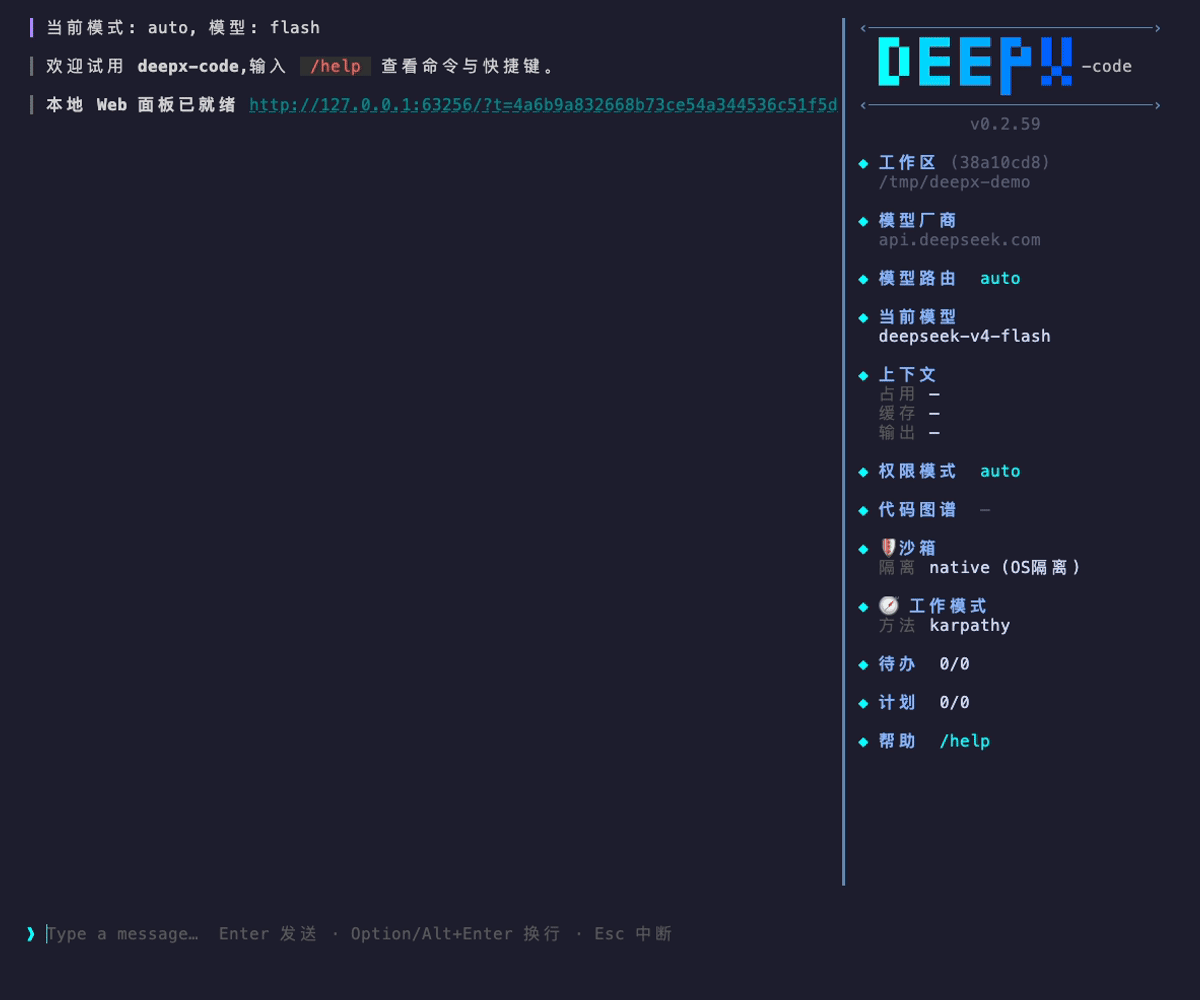Click the 模型厂商 heading
The width and height of the screenshot is (1200, 1000).
point(917,220)
